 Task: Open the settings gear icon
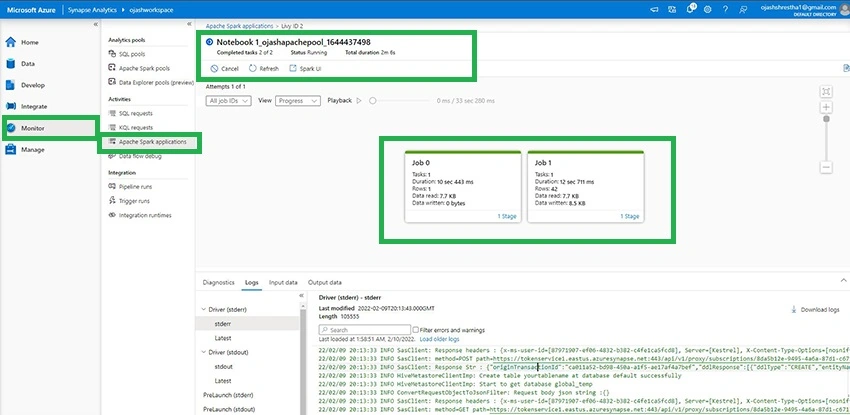coord(707,9)
